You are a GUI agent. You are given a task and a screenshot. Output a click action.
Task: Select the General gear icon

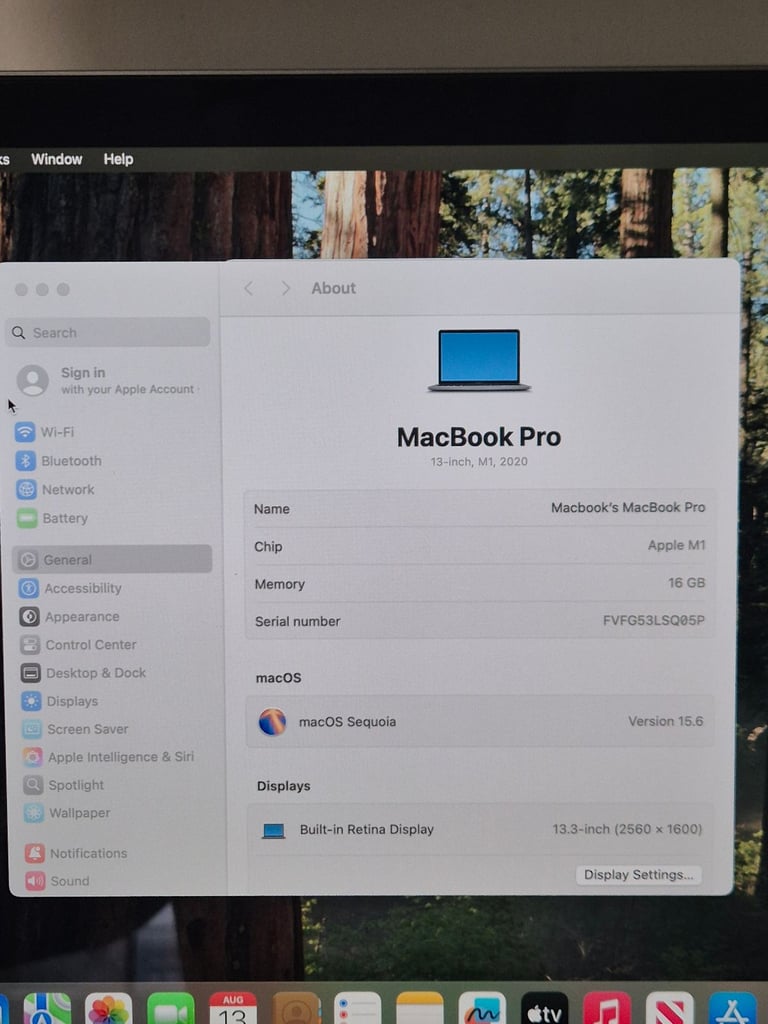coord(28,560)
